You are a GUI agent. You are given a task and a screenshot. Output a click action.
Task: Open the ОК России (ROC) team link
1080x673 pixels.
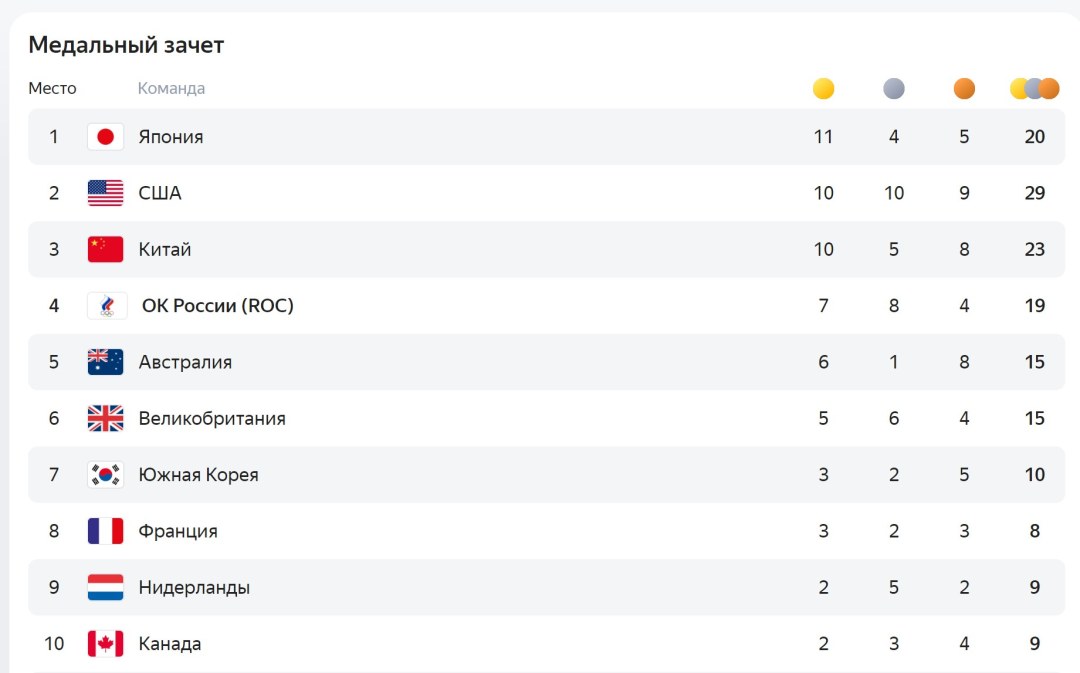pyautogui.click(x=218, y=306)
